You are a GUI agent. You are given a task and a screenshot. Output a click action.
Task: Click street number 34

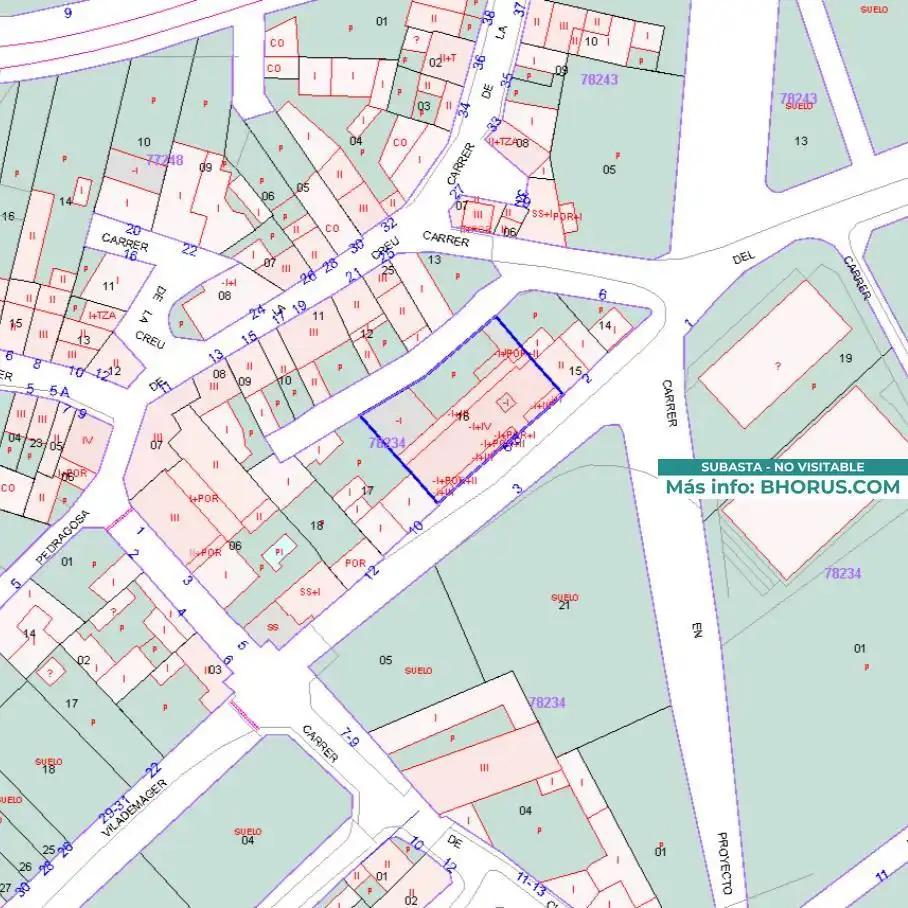464,109
